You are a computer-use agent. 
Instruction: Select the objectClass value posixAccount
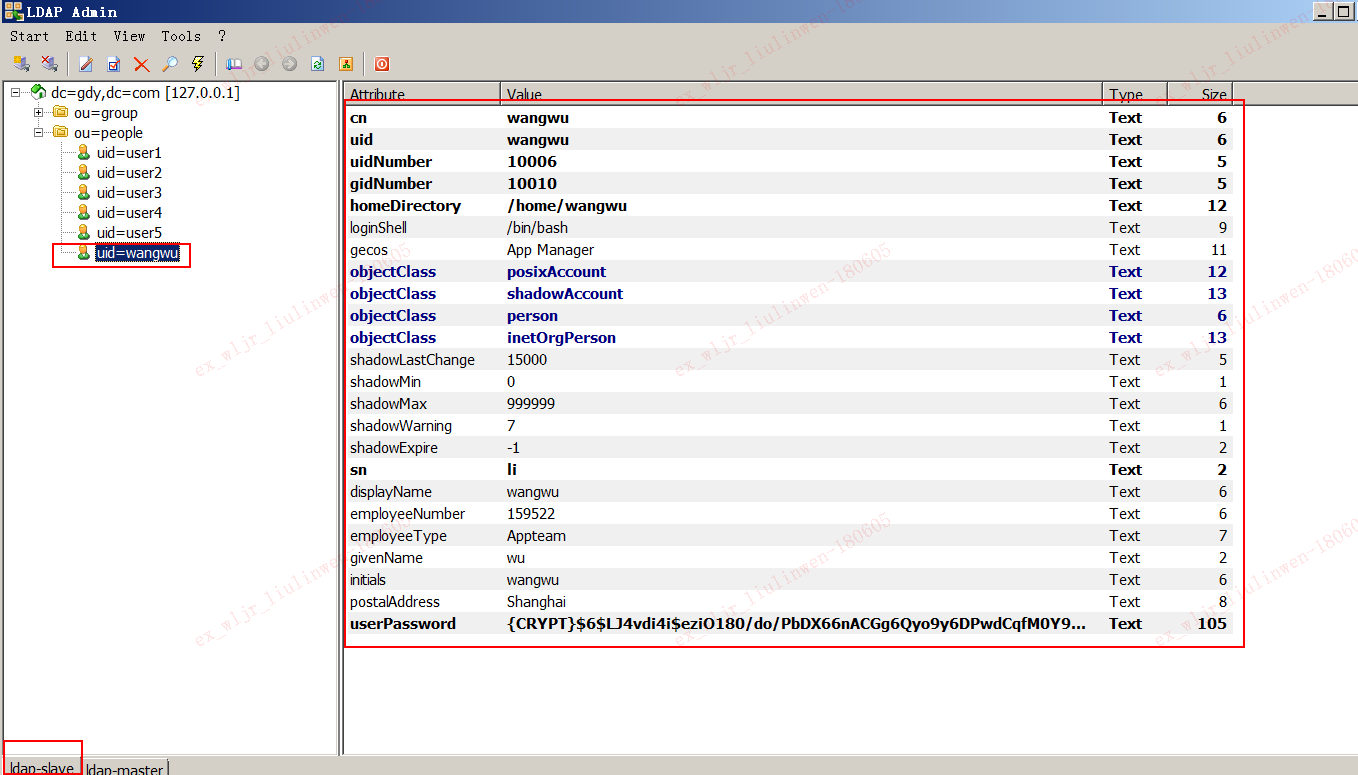point(556,271)
